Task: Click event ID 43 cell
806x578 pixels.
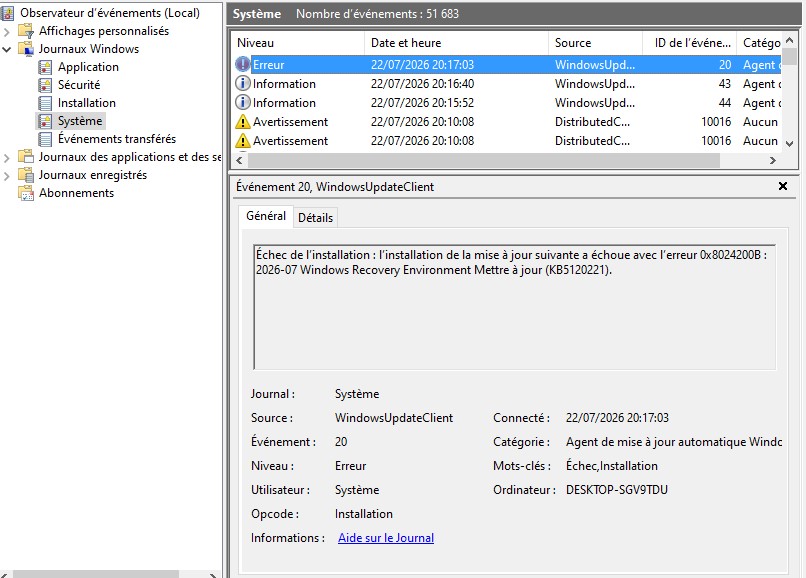Action: [x=724, y=84]
